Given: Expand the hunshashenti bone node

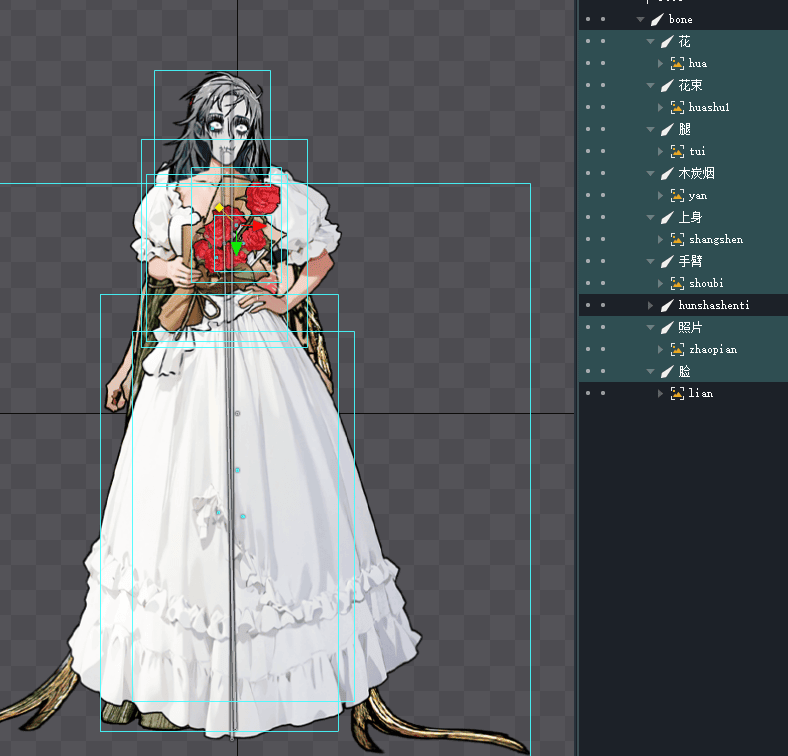Looking at the screenshot, I should 651,305.
